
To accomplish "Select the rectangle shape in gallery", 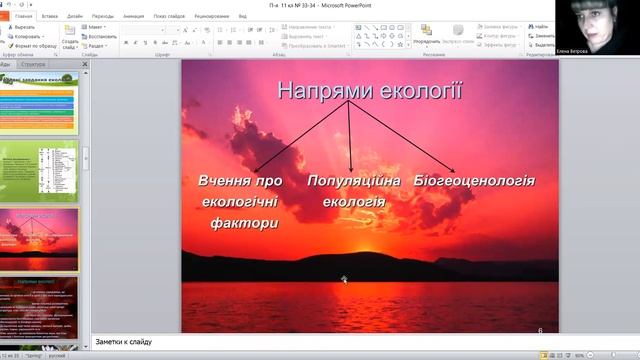I will (x=384, y=28).
